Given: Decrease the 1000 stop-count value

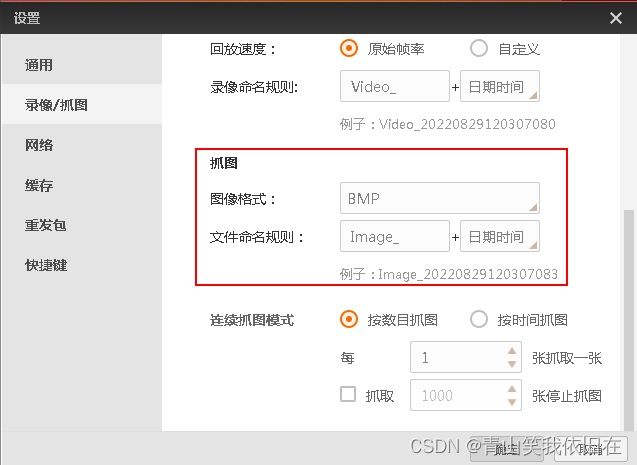Looking at the screenshot, I should [512, 402].
